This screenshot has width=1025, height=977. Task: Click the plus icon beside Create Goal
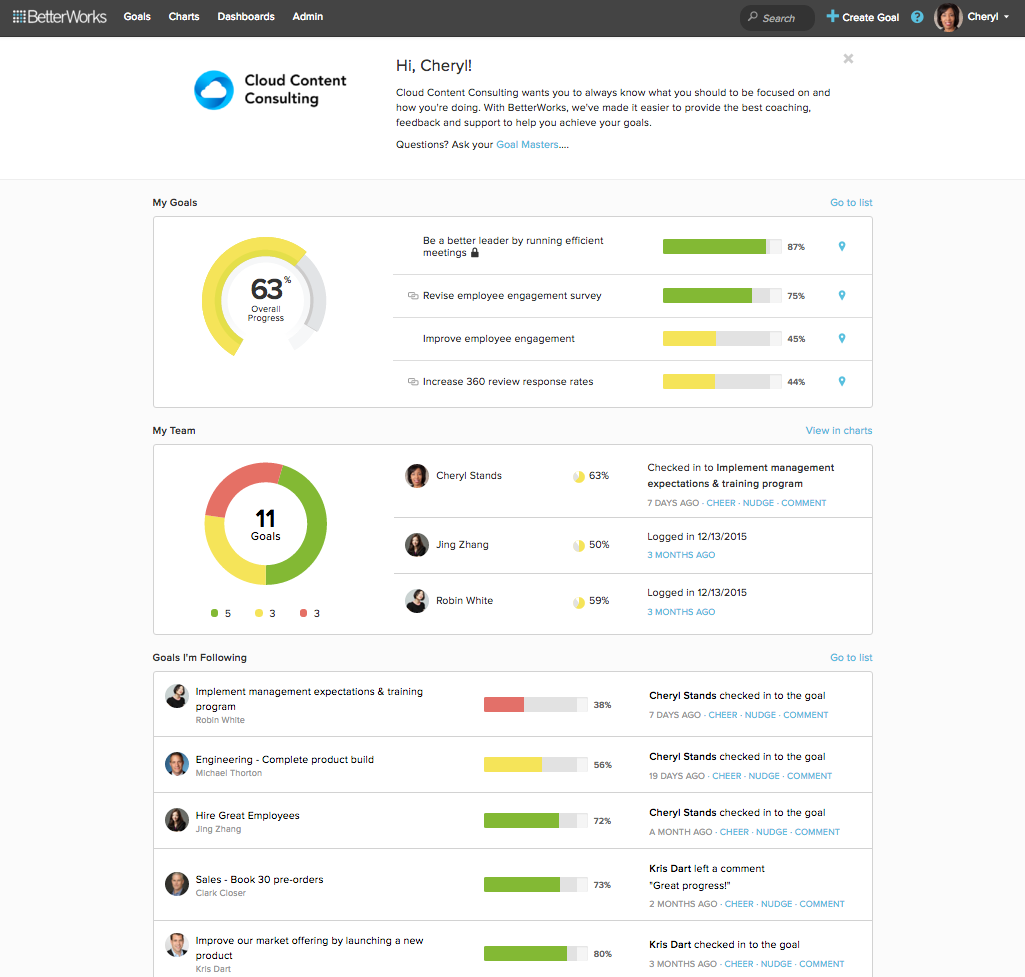click(832, 16)
